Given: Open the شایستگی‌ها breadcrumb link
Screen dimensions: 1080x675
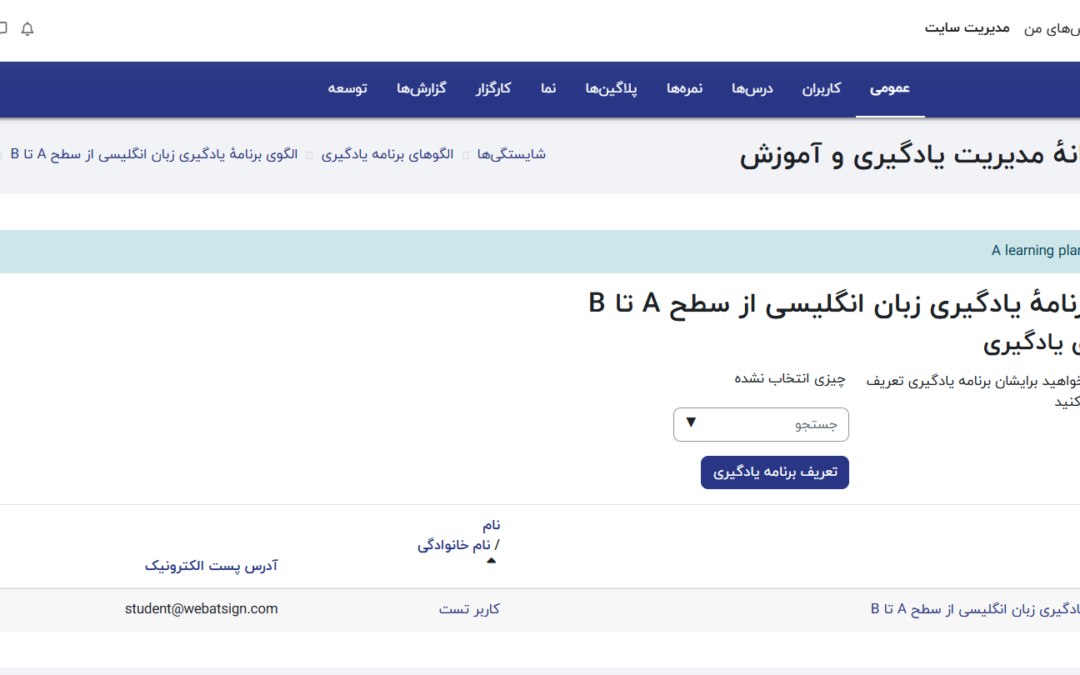Looking at the screenshot, I should coord(511,154).
